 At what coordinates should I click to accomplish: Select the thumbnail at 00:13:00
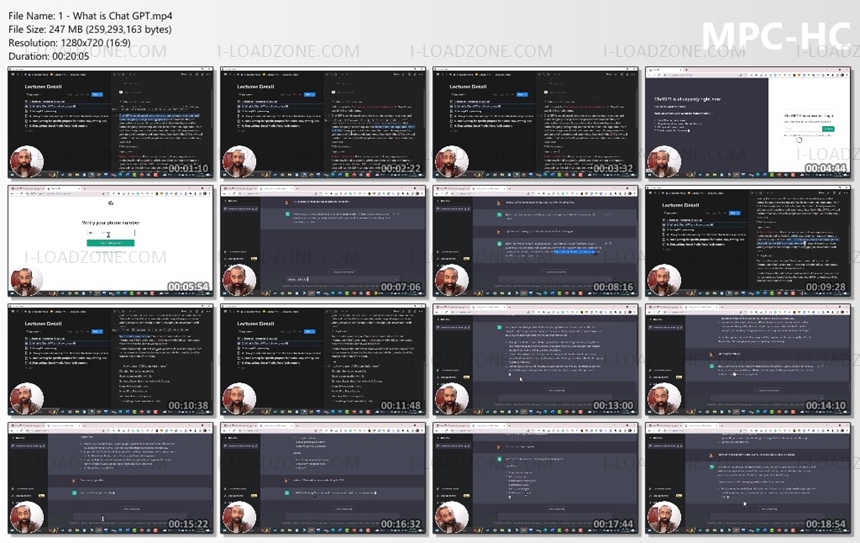pos(536,360)
